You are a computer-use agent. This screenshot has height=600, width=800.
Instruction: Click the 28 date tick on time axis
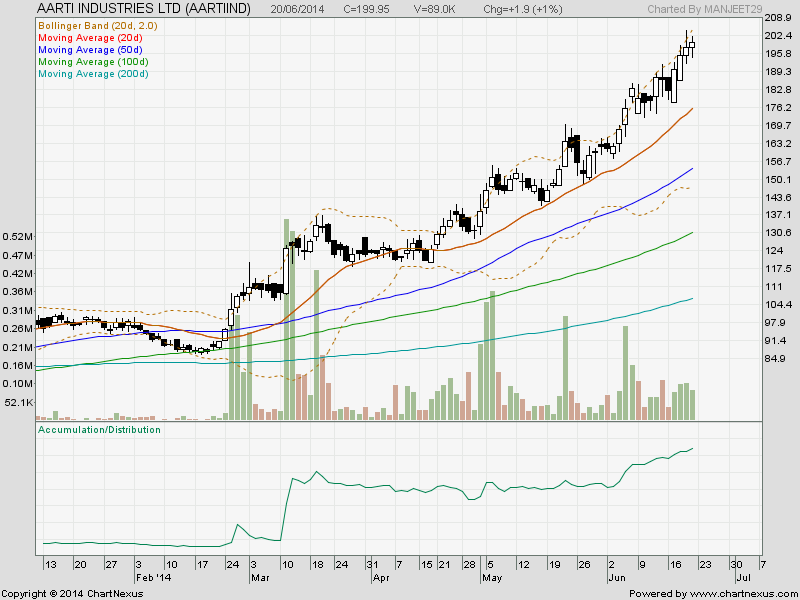[469, 565]
